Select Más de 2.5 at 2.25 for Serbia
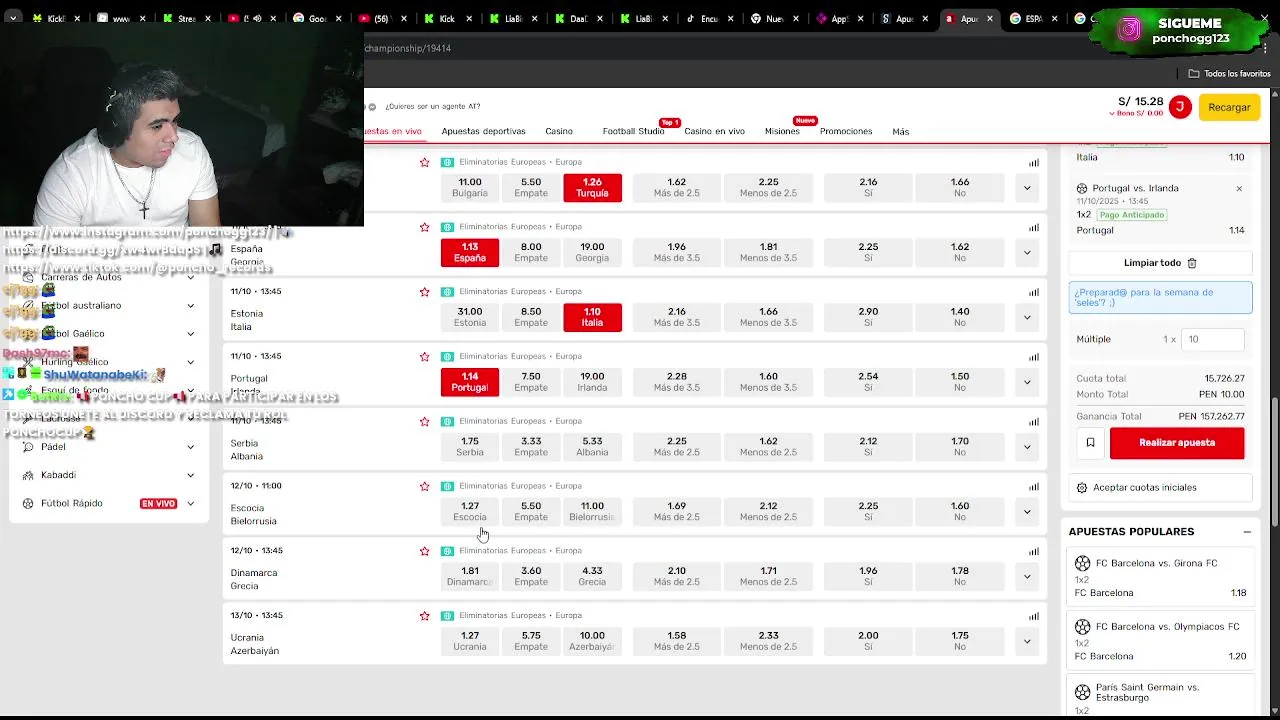 (677, 447)
